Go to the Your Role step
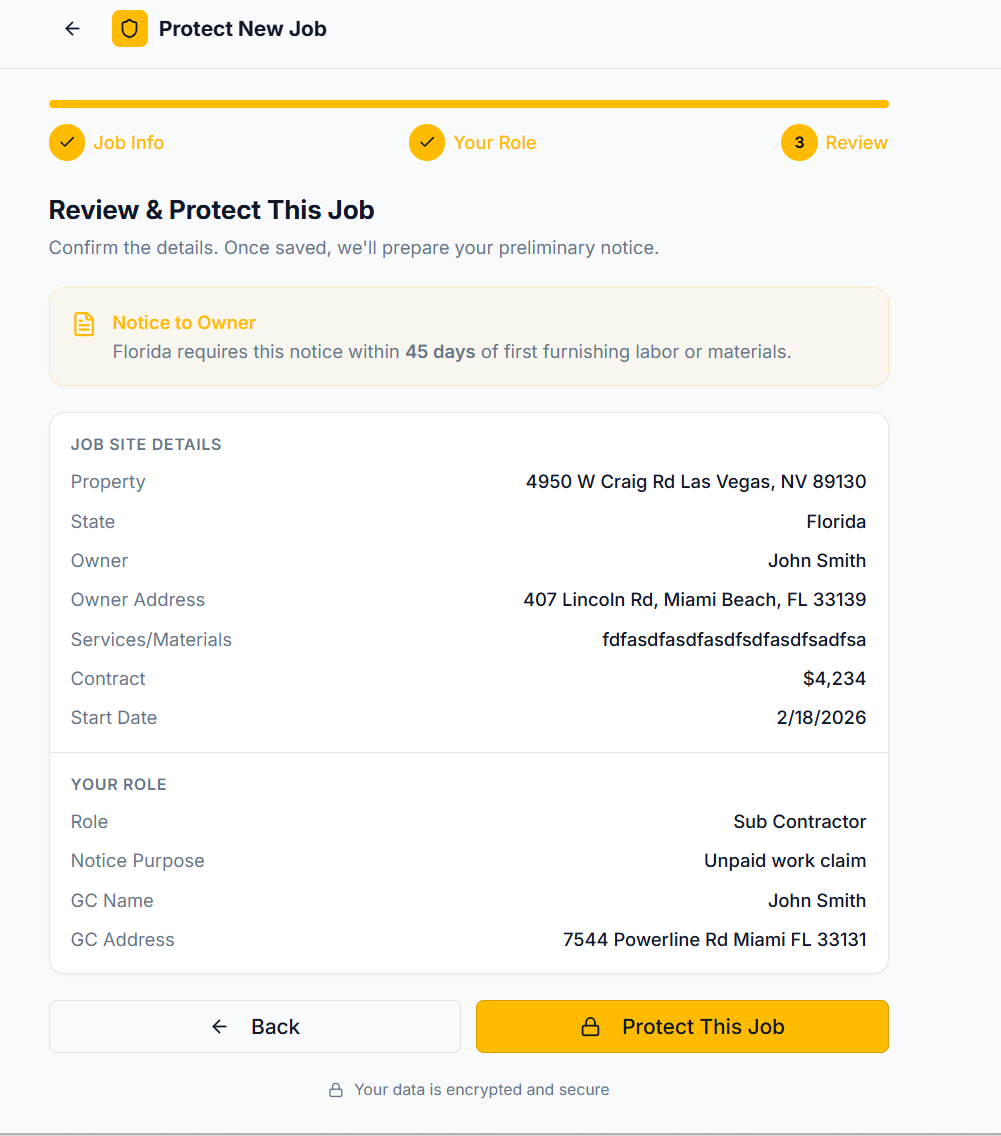Screen dimensions: 1001x1136 tap(495, 143)
